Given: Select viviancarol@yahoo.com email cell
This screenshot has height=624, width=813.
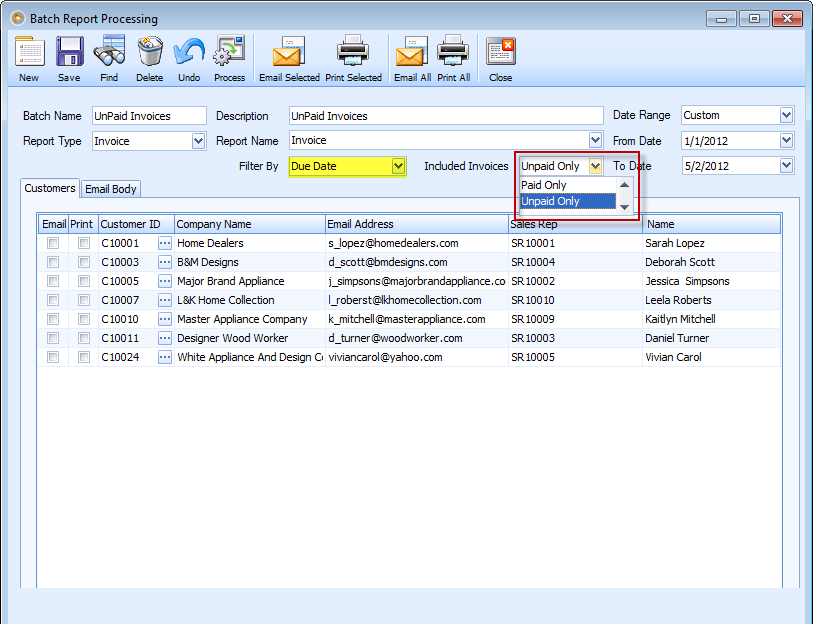Looking at the screenshot, I should (x=417, y=357).
